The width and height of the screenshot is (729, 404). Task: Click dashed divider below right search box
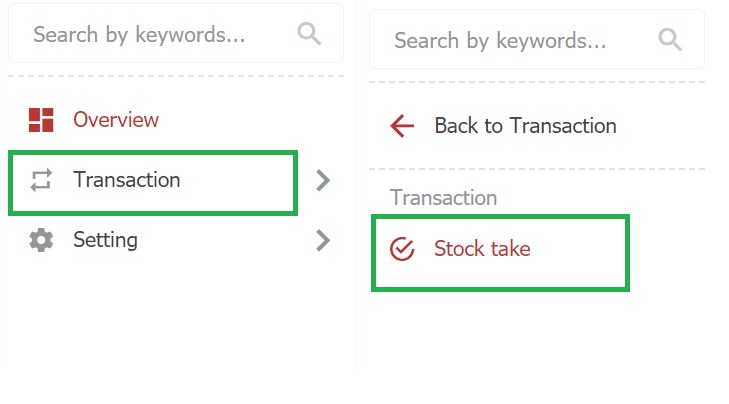pyautogui.click(x=536, y=82)
